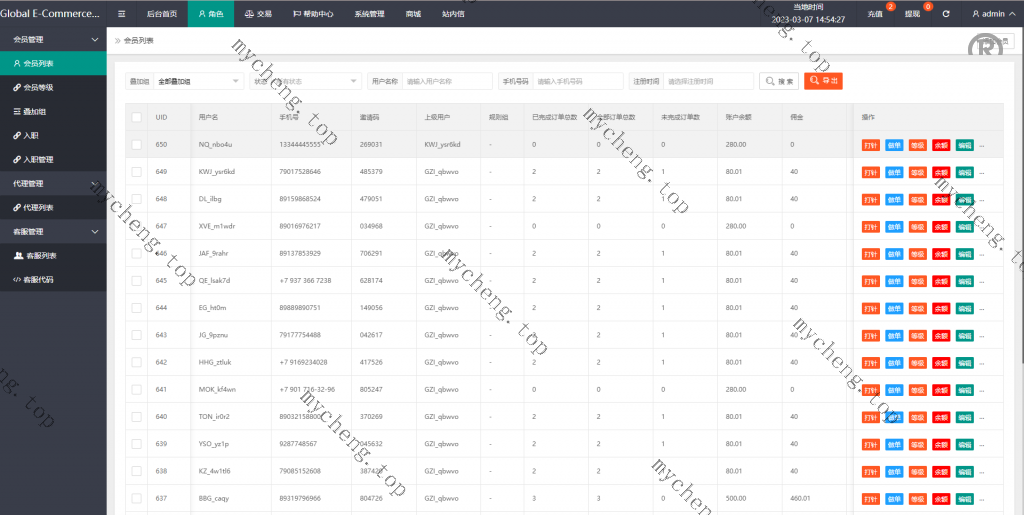This screenshot has width=1024, height=515.
Task: Open the 叠加组 dropdown filter
Action: 198,81
